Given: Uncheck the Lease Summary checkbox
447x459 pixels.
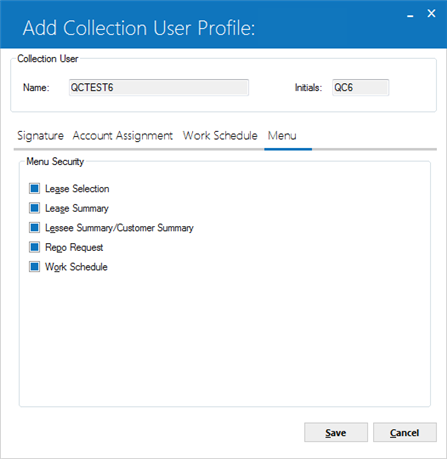Looking at the screenshot, I should coord(34,208).
